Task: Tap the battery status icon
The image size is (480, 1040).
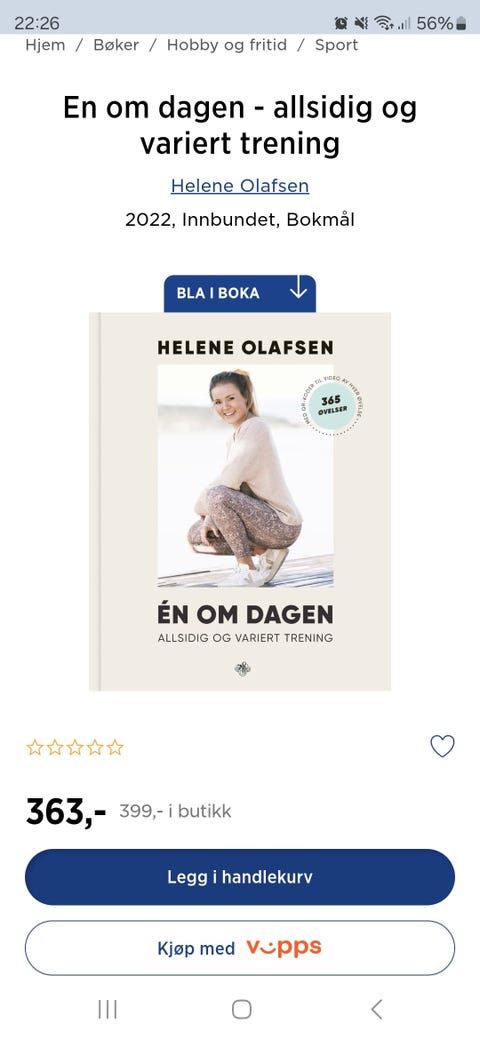Action: (x=461, y=24)
